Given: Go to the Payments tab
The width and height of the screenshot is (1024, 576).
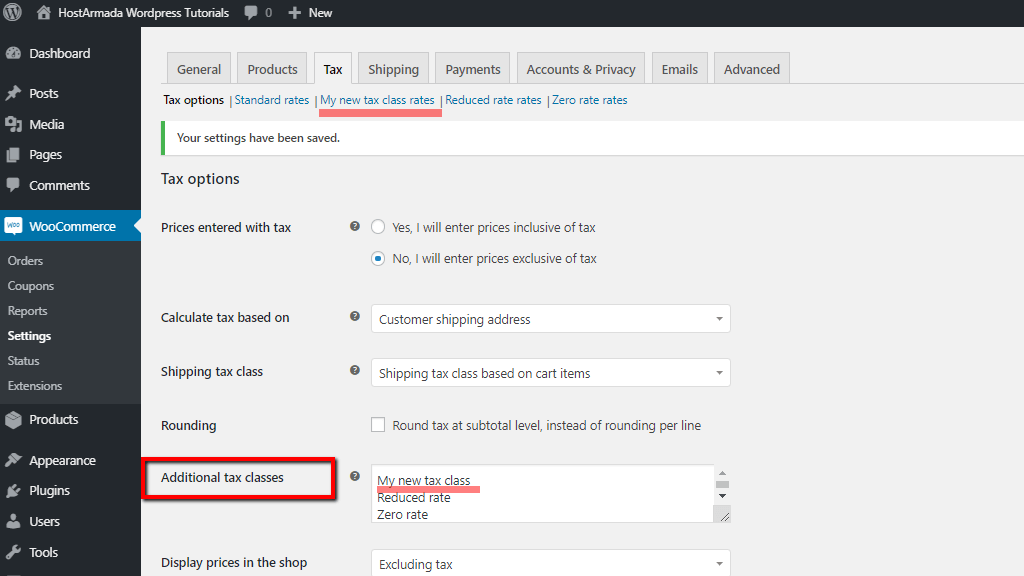Looking at the screenshot, I should coord(472,69).
